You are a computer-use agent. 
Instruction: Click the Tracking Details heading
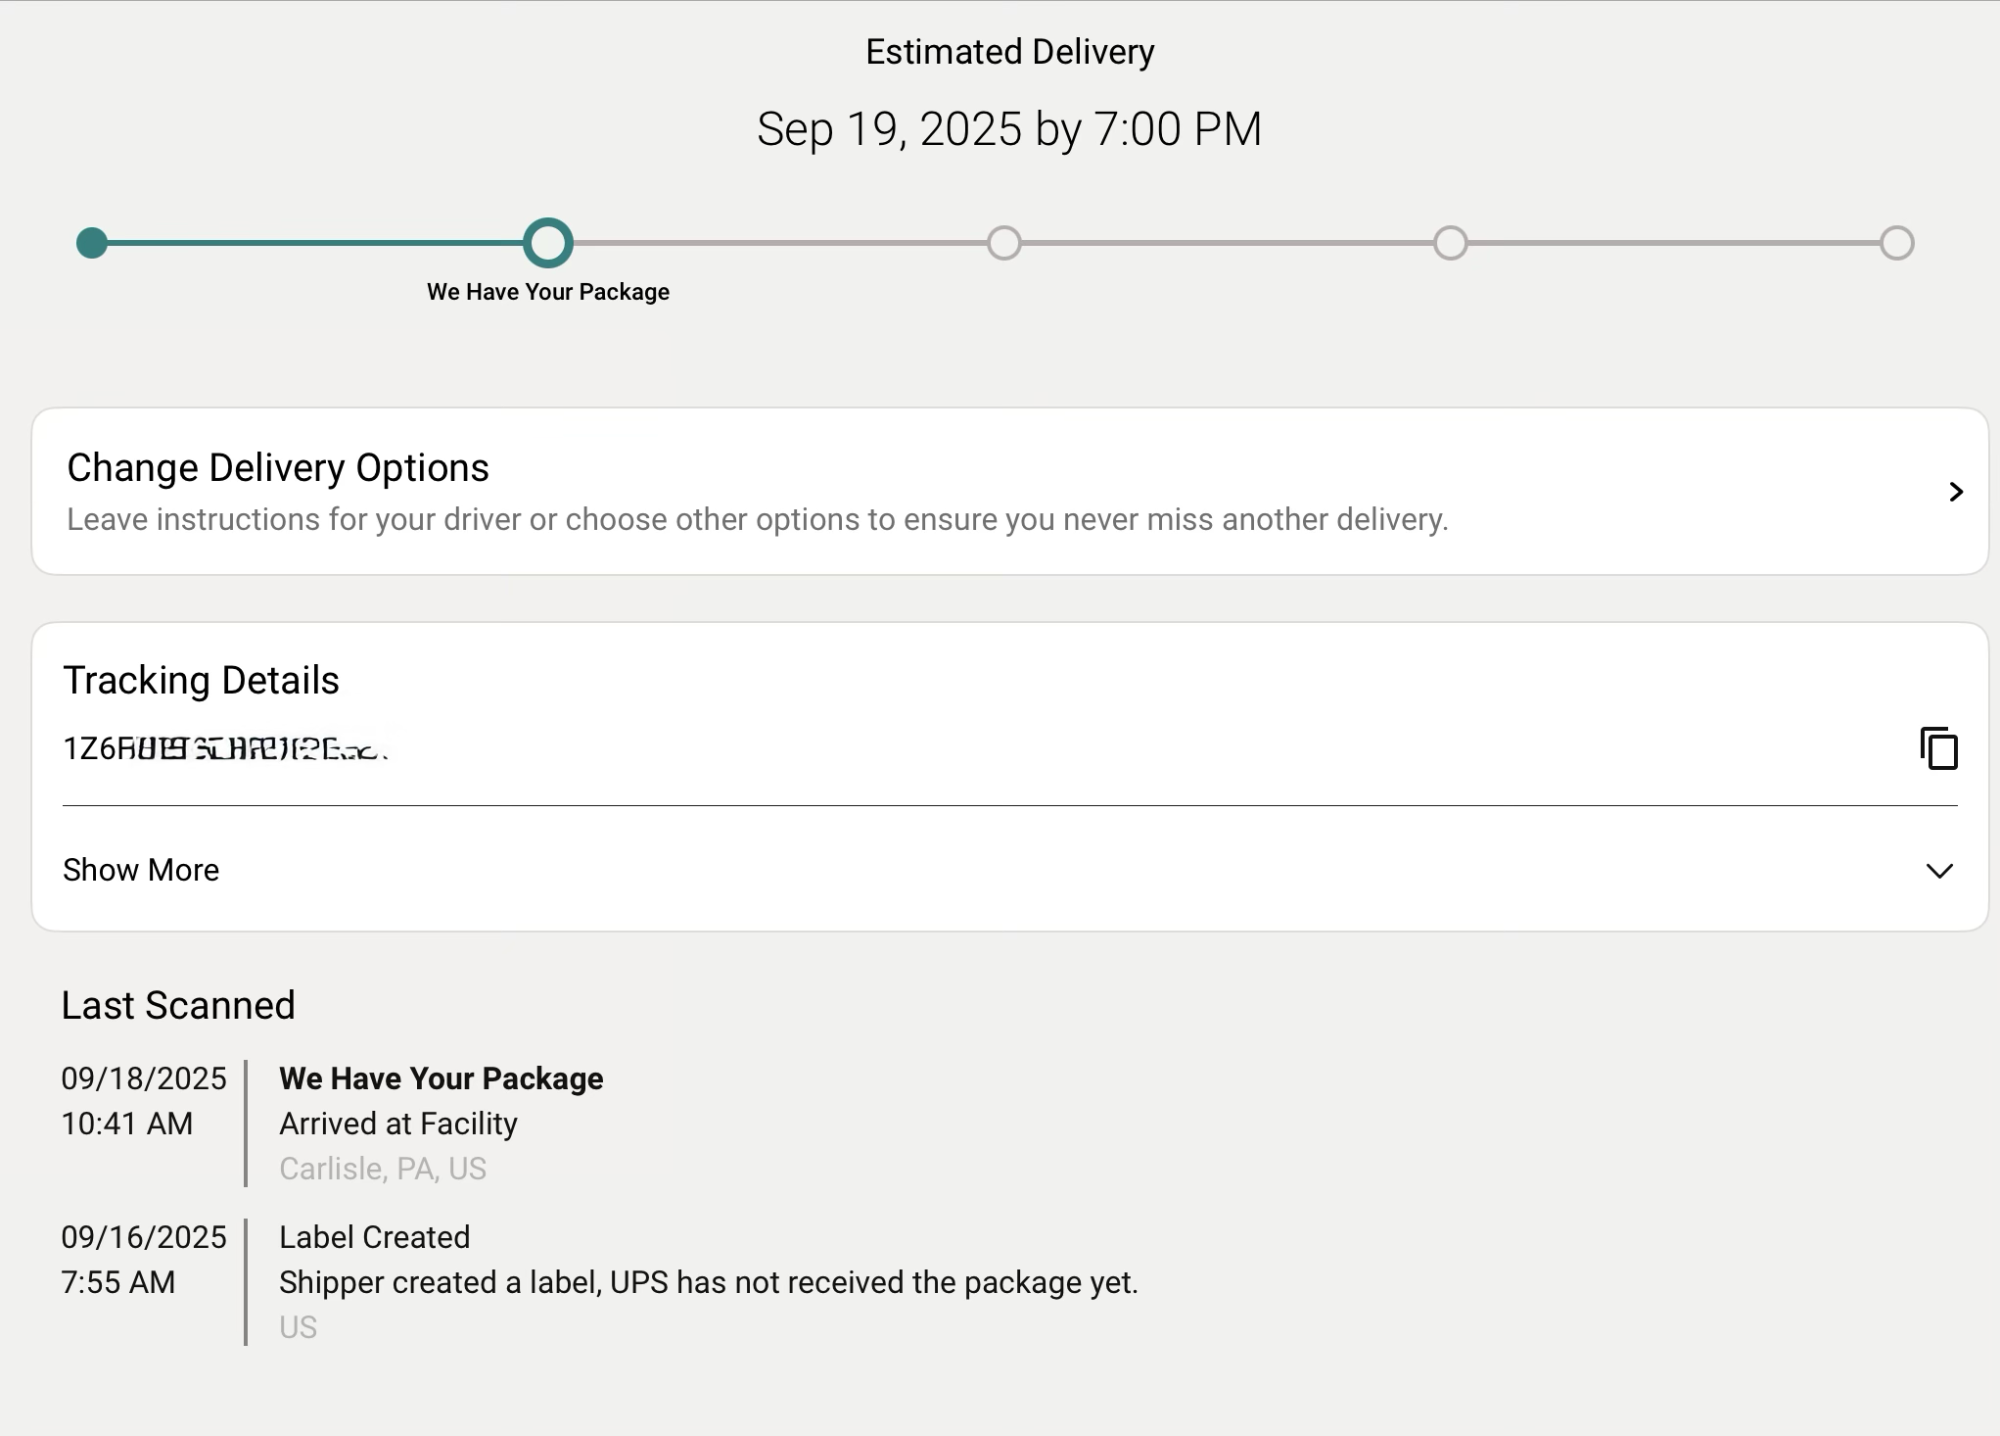point(201,681)
